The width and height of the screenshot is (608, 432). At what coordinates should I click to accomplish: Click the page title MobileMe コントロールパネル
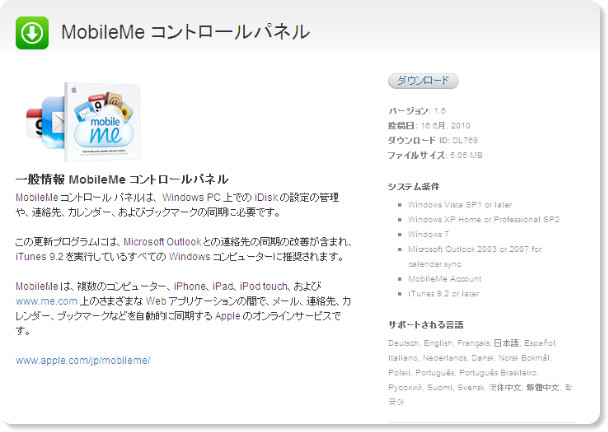tap(185, 32)
